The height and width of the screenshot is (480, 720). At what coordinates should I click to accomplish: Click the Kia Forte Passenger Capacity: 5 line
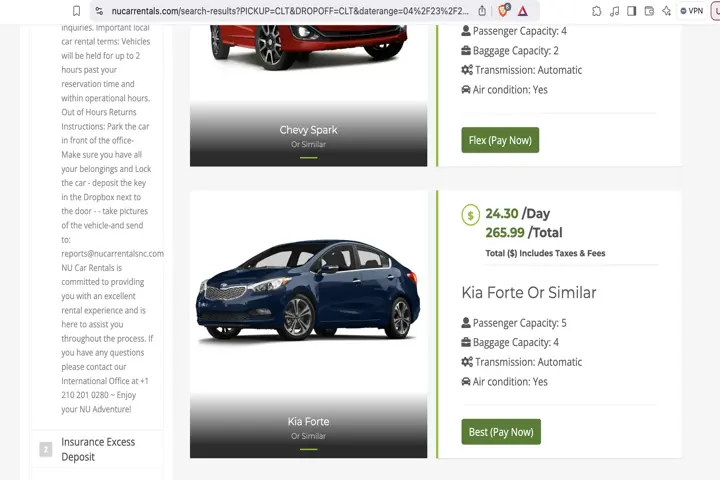514,323
